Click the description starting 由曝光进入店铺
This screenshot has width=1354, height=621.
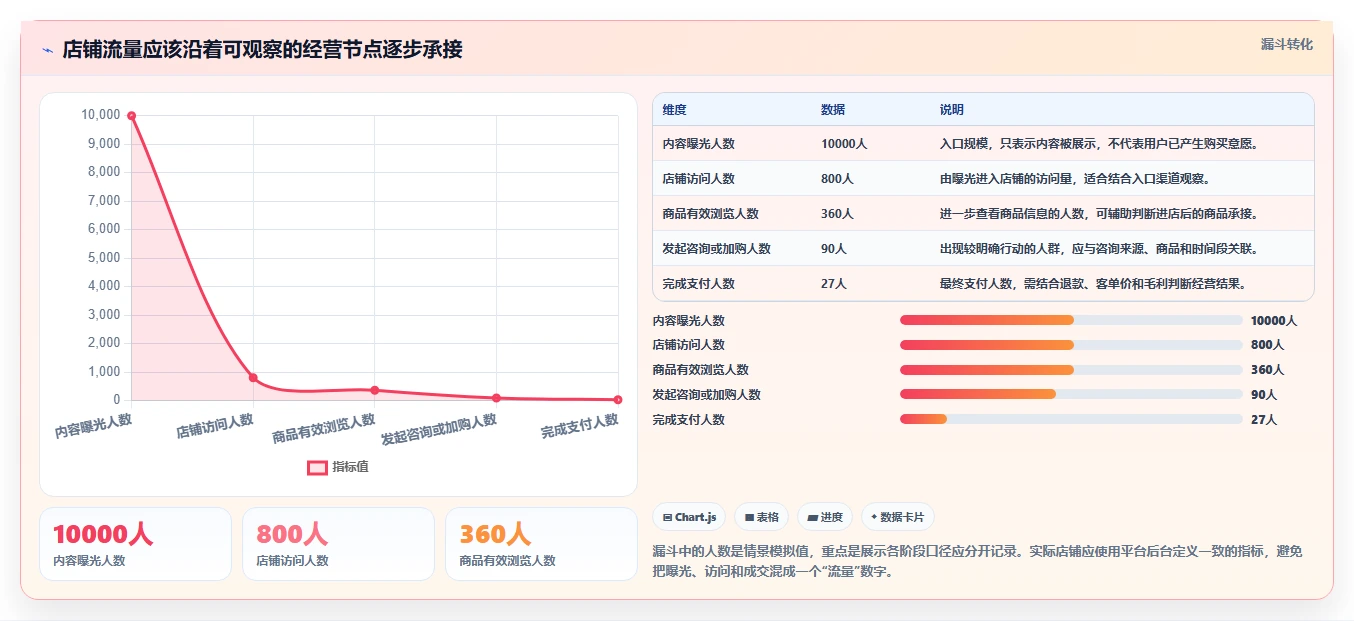tap(1075, 179)
